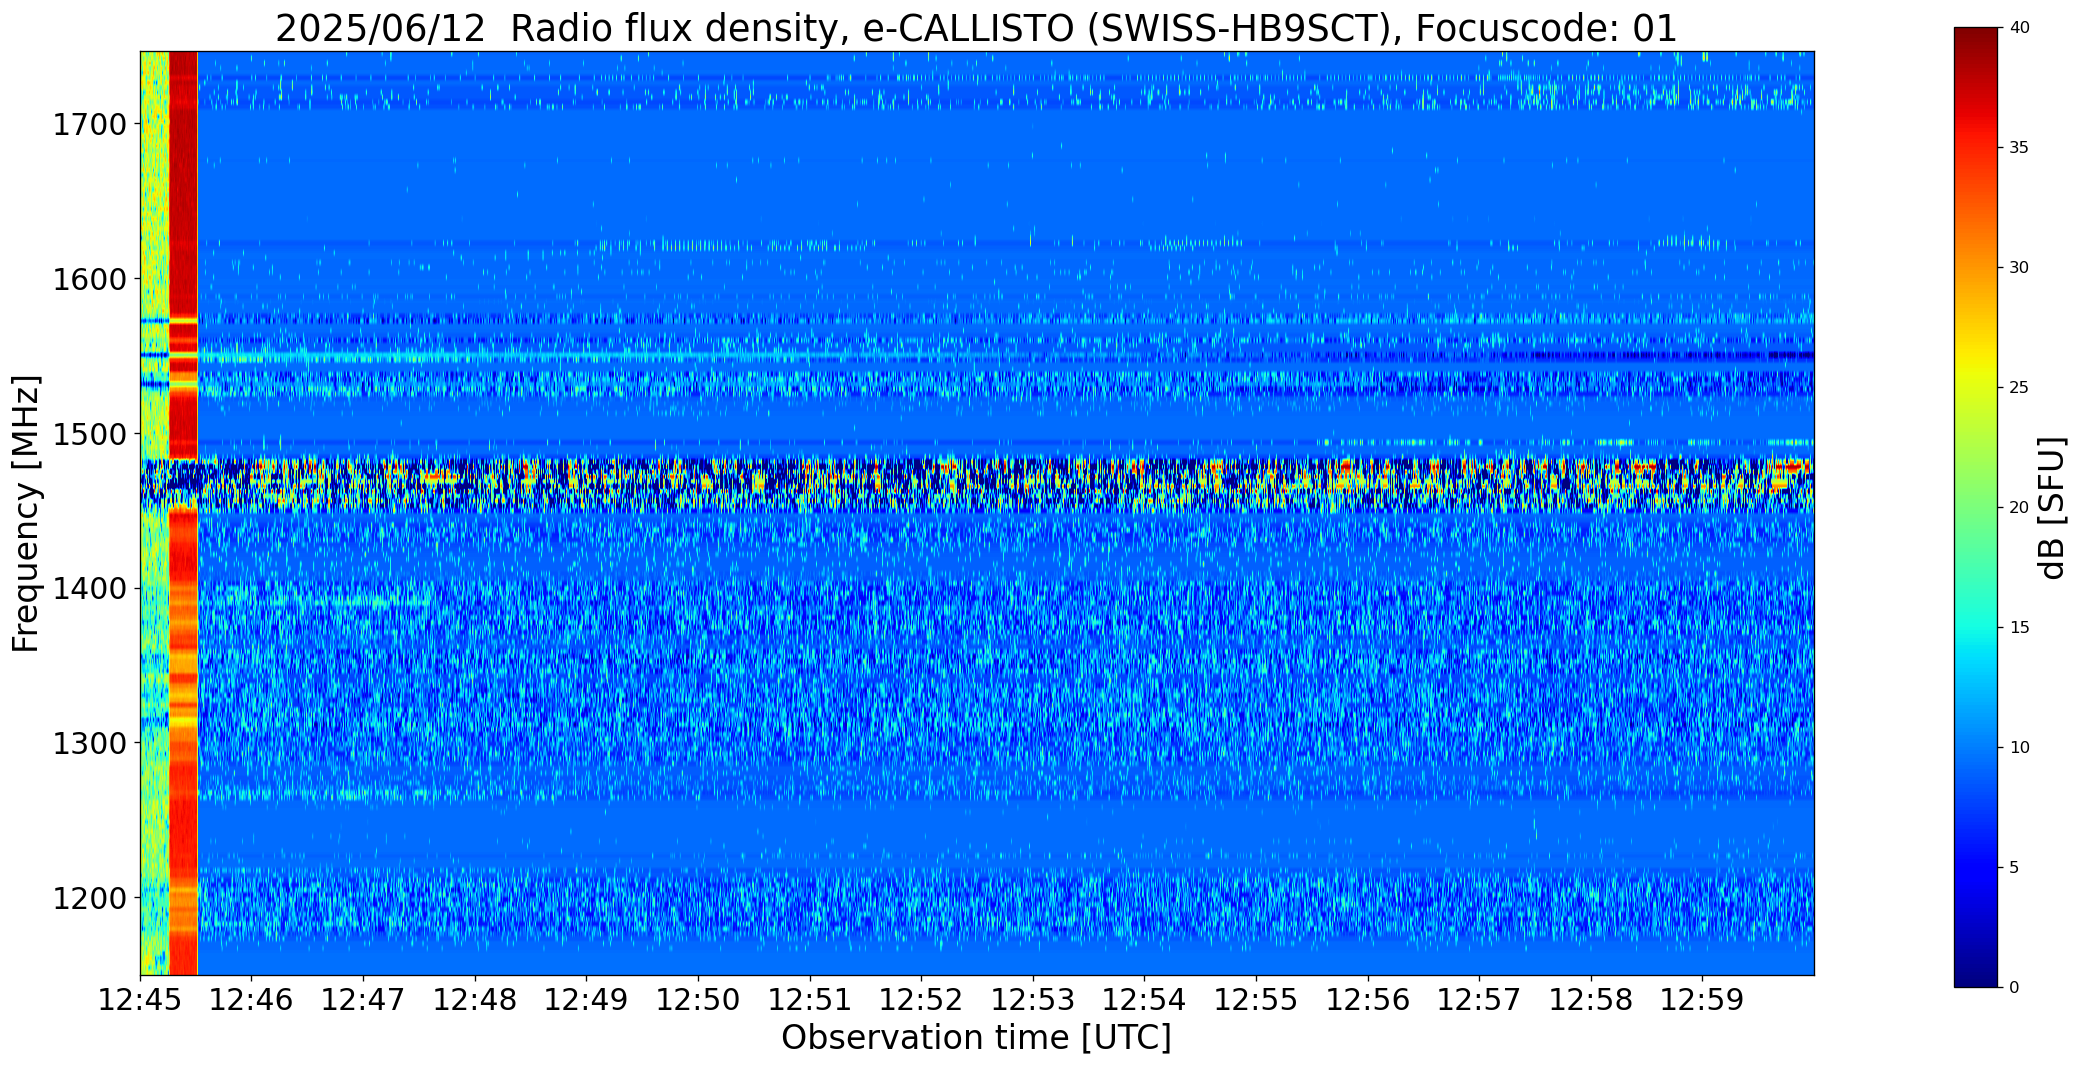Click the 12:45 time tick label
This screenshot has height=1067, width=2082.
coord(140,1000)
